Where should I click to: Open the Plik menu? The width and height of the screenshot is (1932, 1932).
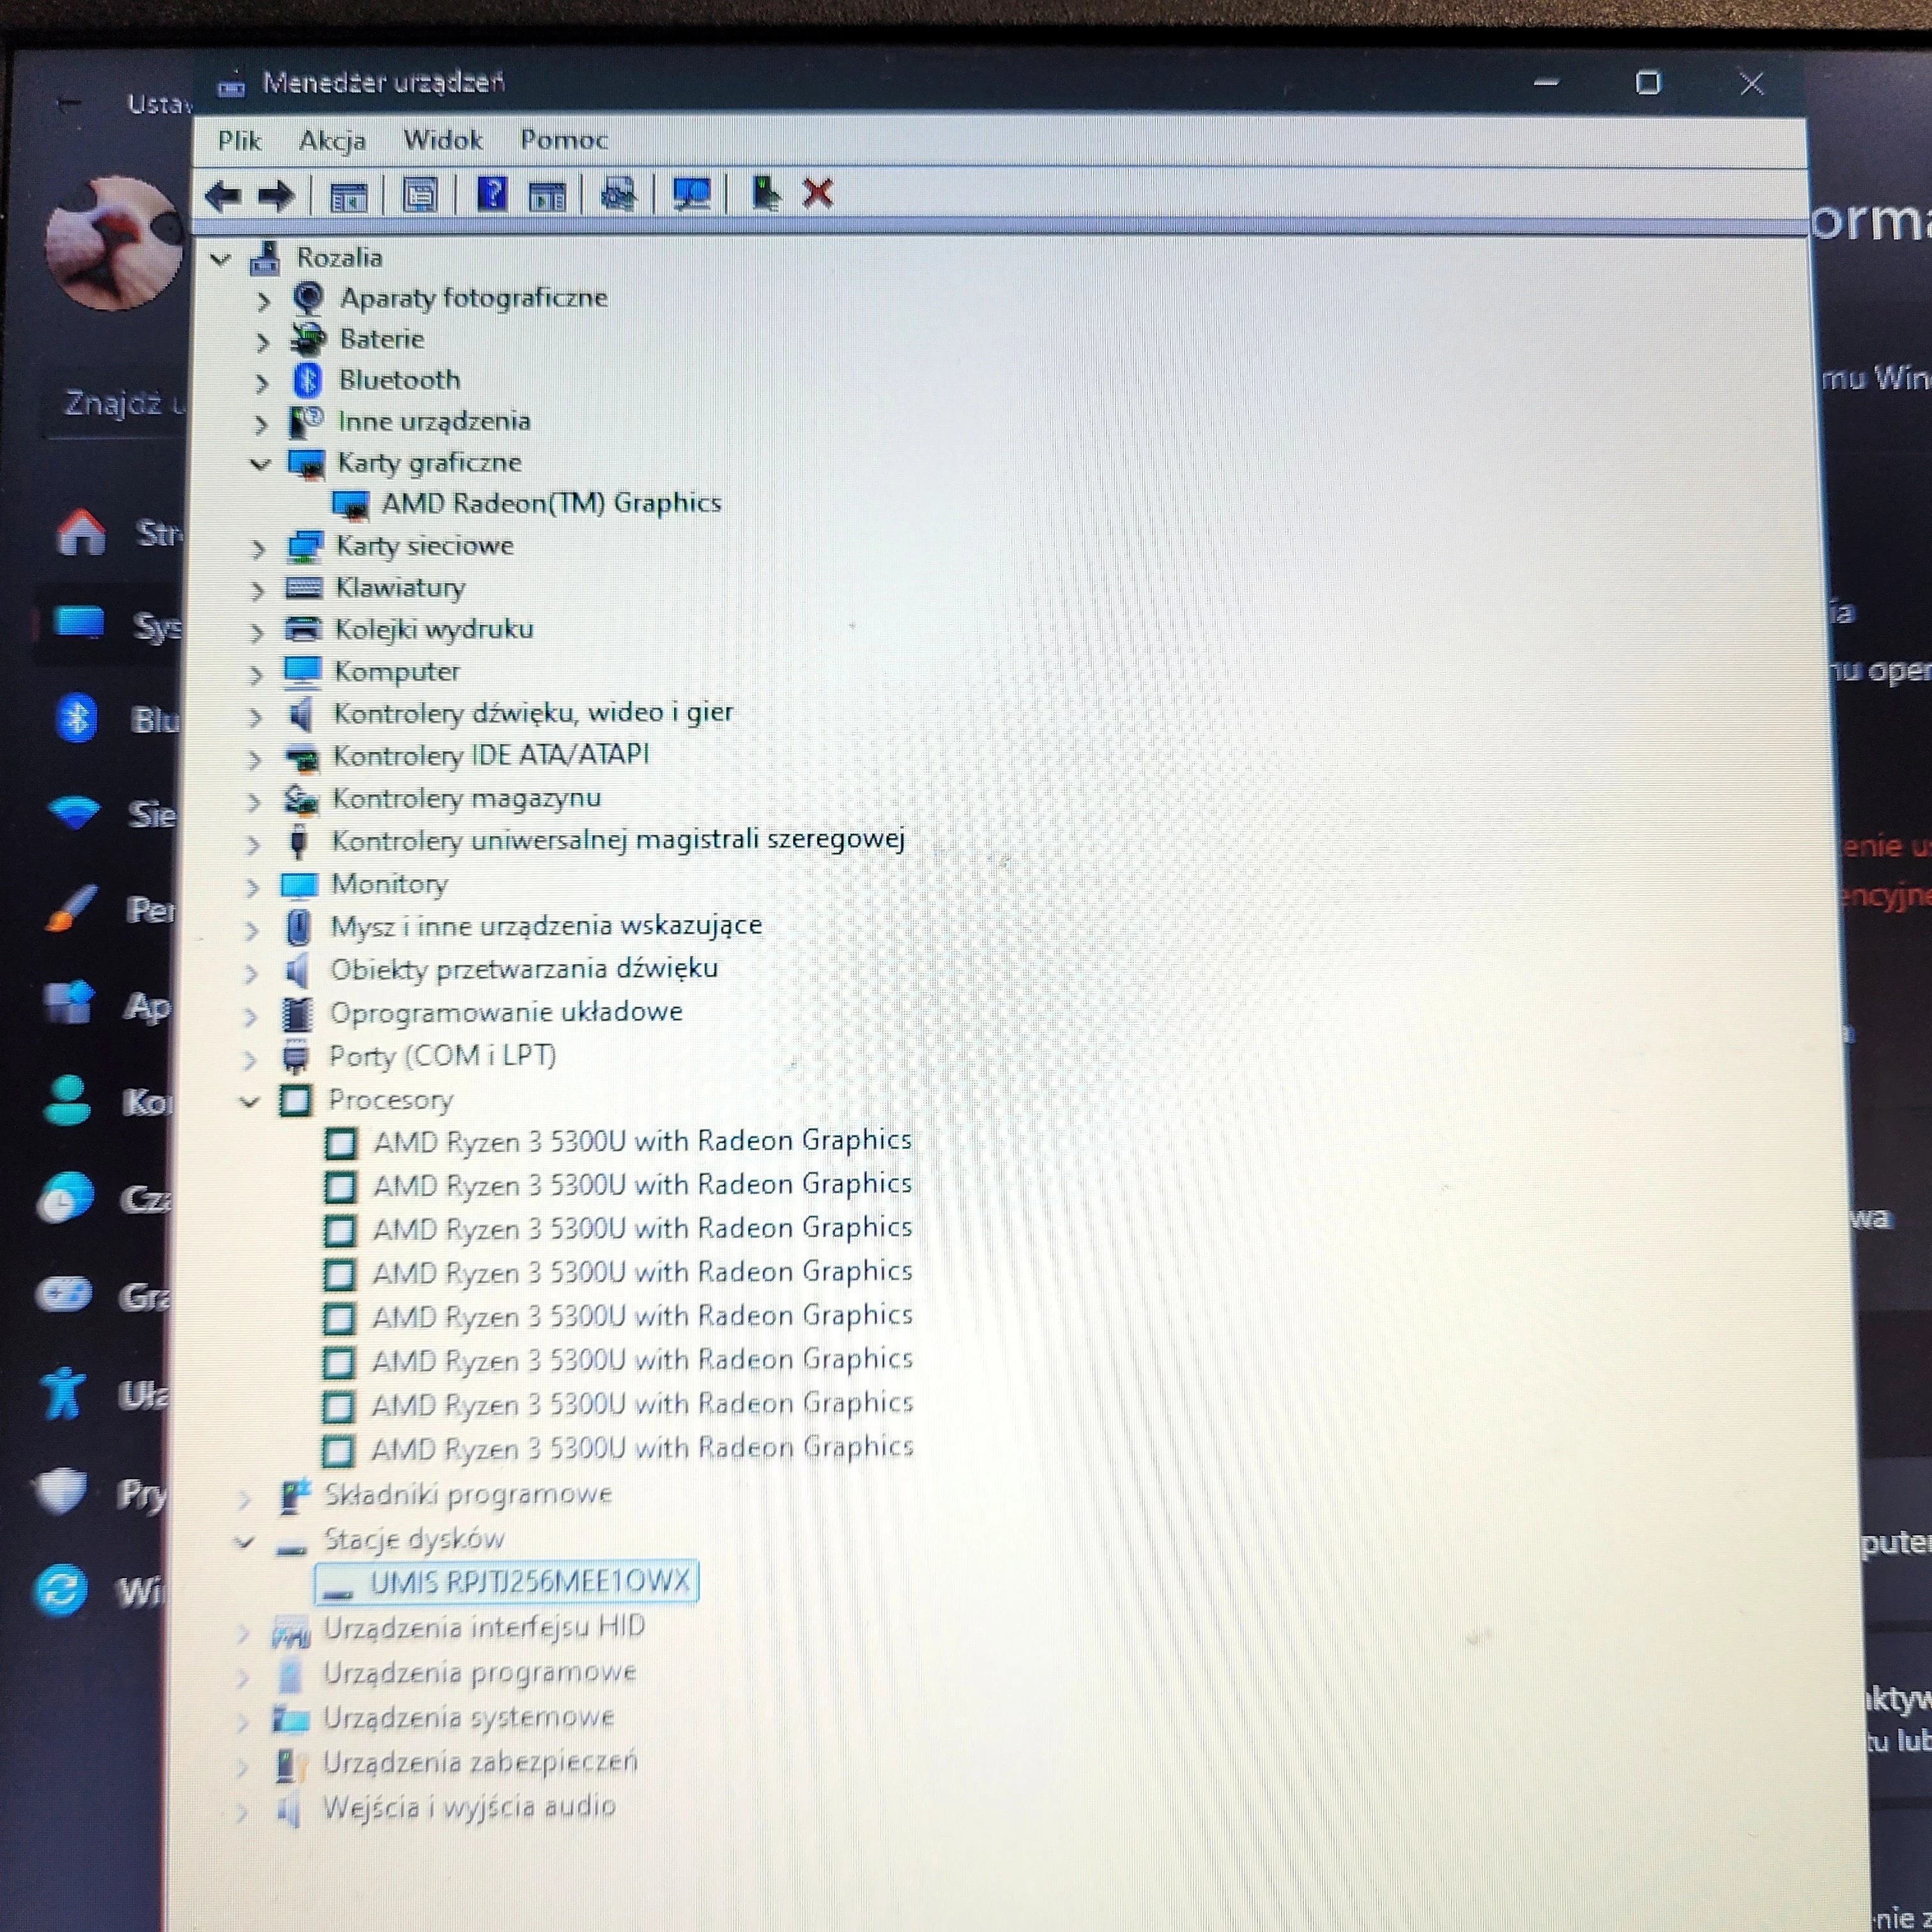(x=240, y=140)
